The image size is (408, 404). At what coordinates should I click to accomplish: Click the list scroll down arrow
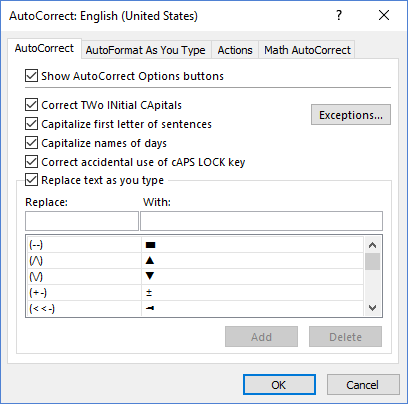pos(372,308)
